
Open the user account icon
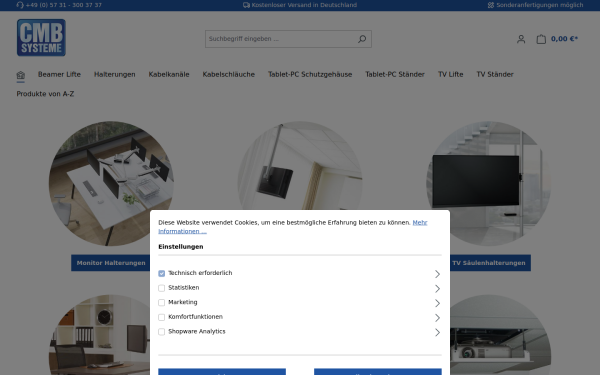[x=521, y=39]
